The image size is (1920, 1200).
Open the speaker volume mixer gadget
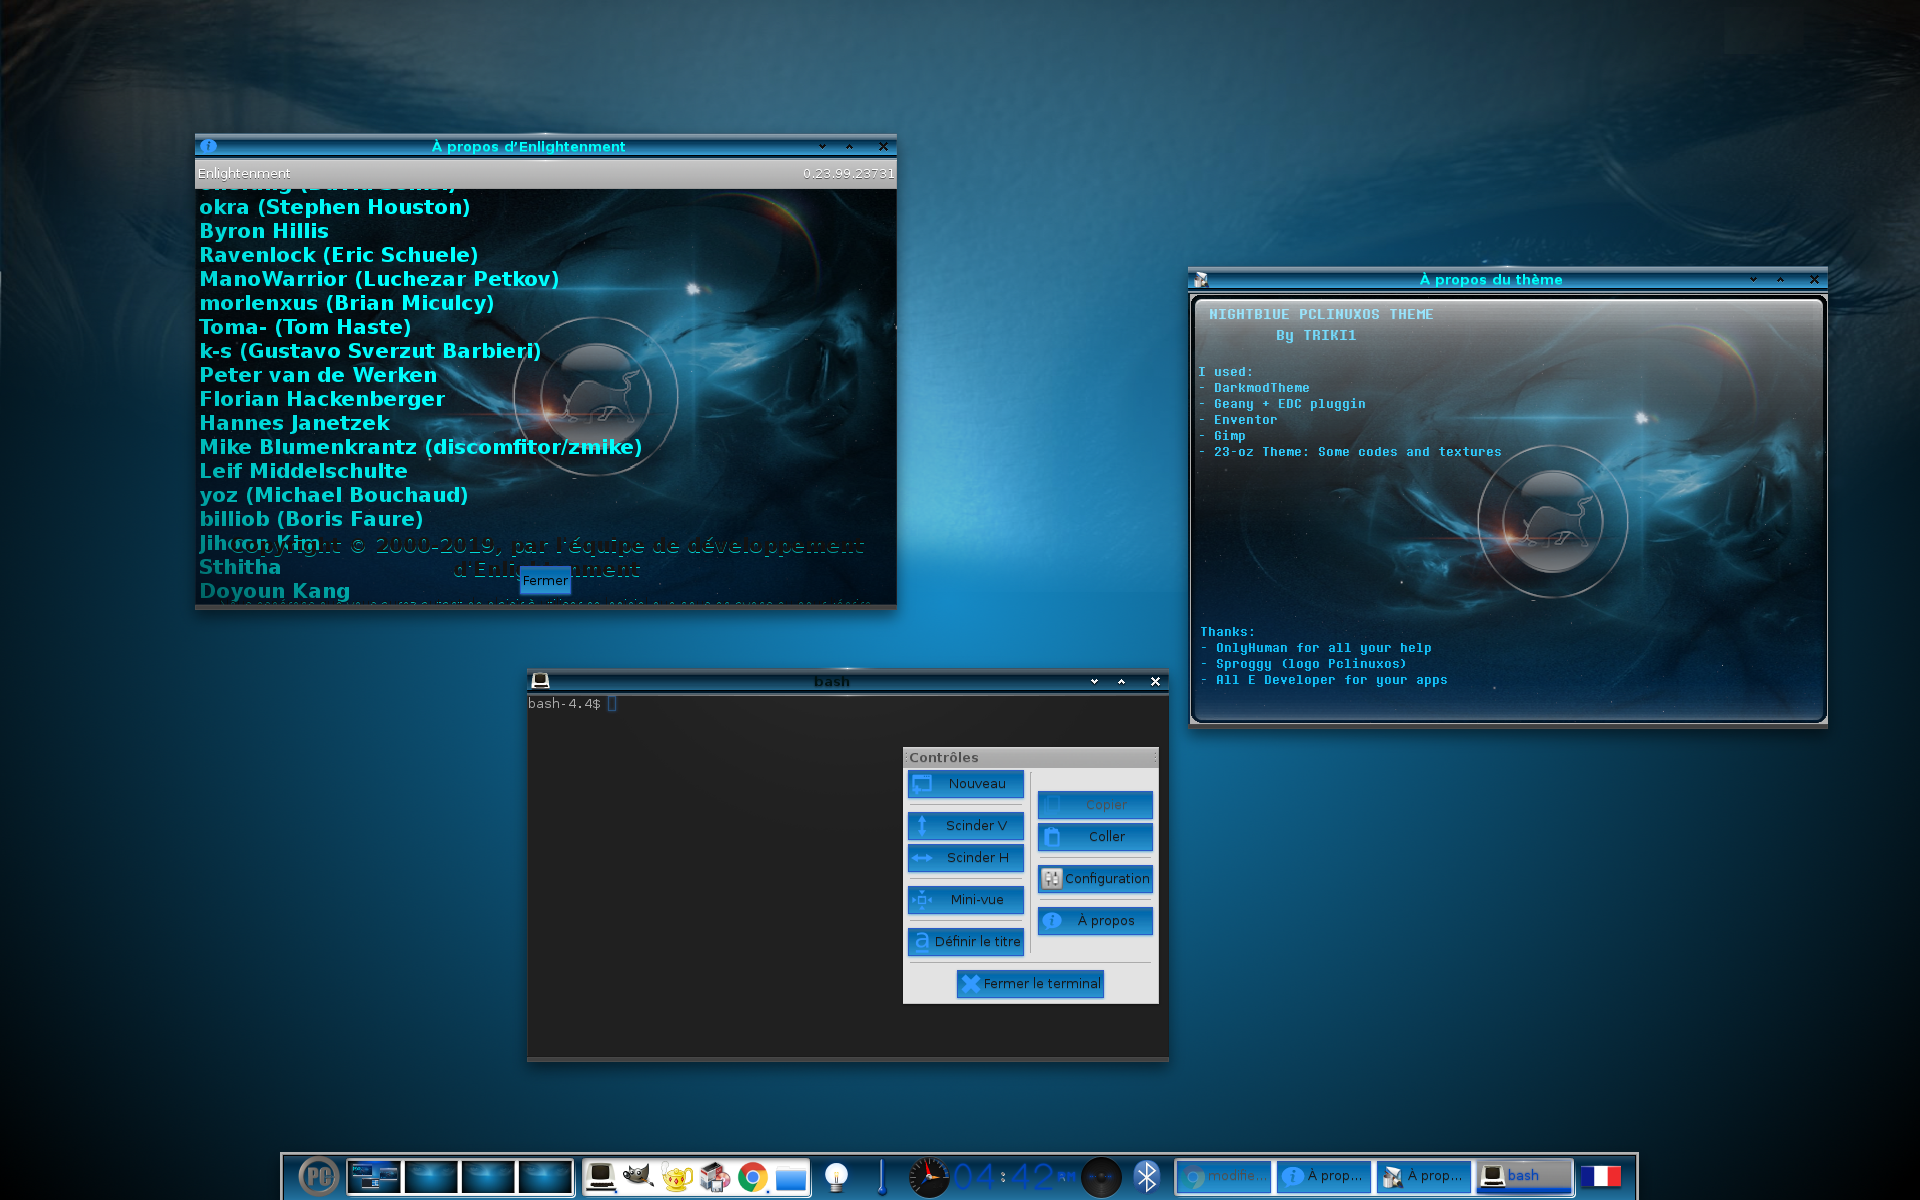coord(1102,1177)
